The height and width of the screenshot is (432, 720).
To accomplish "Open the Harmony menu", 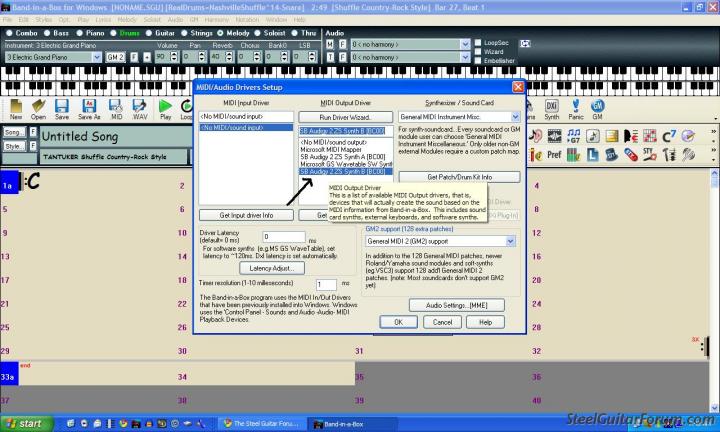I will pos(216,20).
